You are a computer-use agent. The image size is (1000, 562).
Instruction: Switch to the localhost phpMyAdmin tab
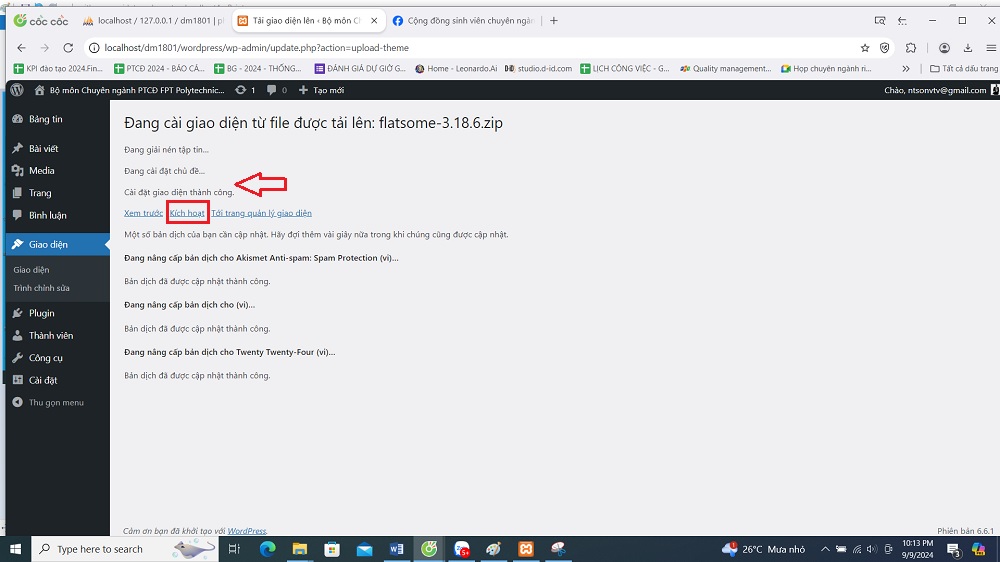point(153,20)
